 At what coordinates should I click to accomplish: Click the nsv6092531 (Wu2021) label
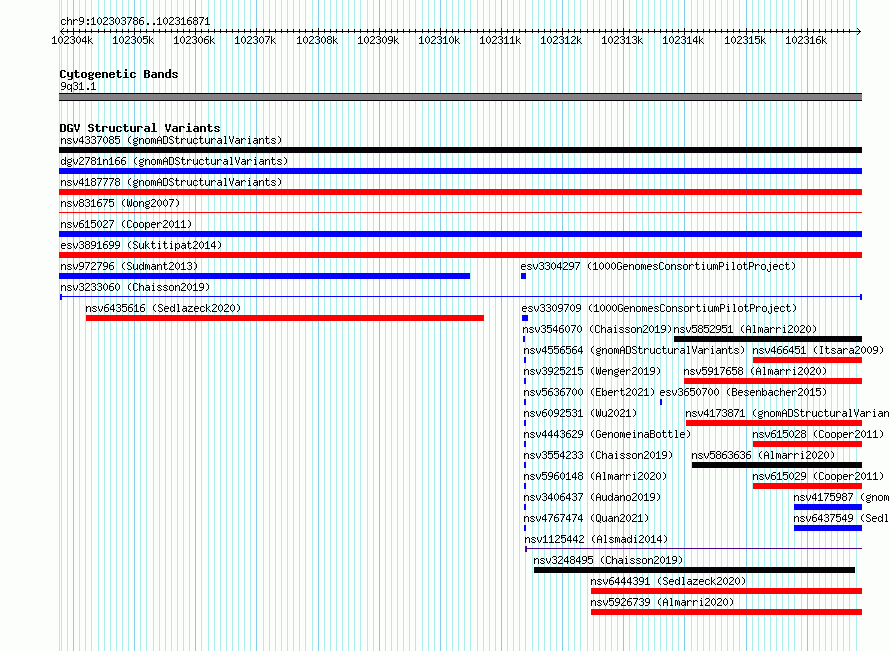click(x=580, y=413)
